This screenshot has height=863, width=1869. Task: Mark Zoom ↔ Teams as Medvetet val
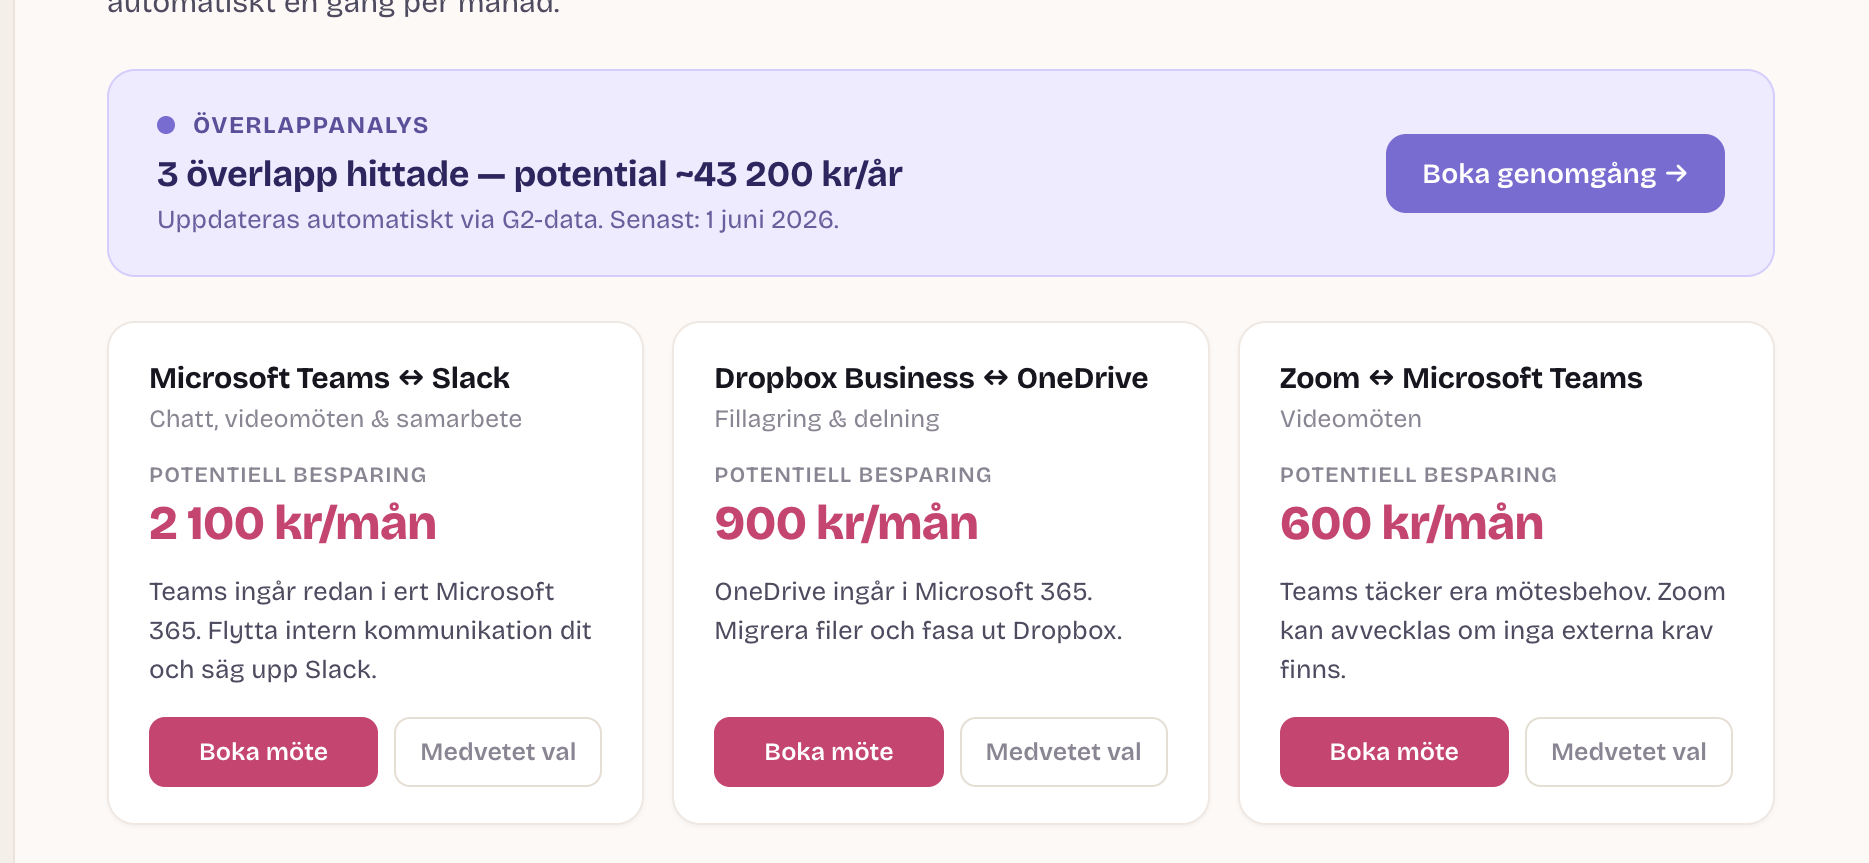coord(1629,752)
